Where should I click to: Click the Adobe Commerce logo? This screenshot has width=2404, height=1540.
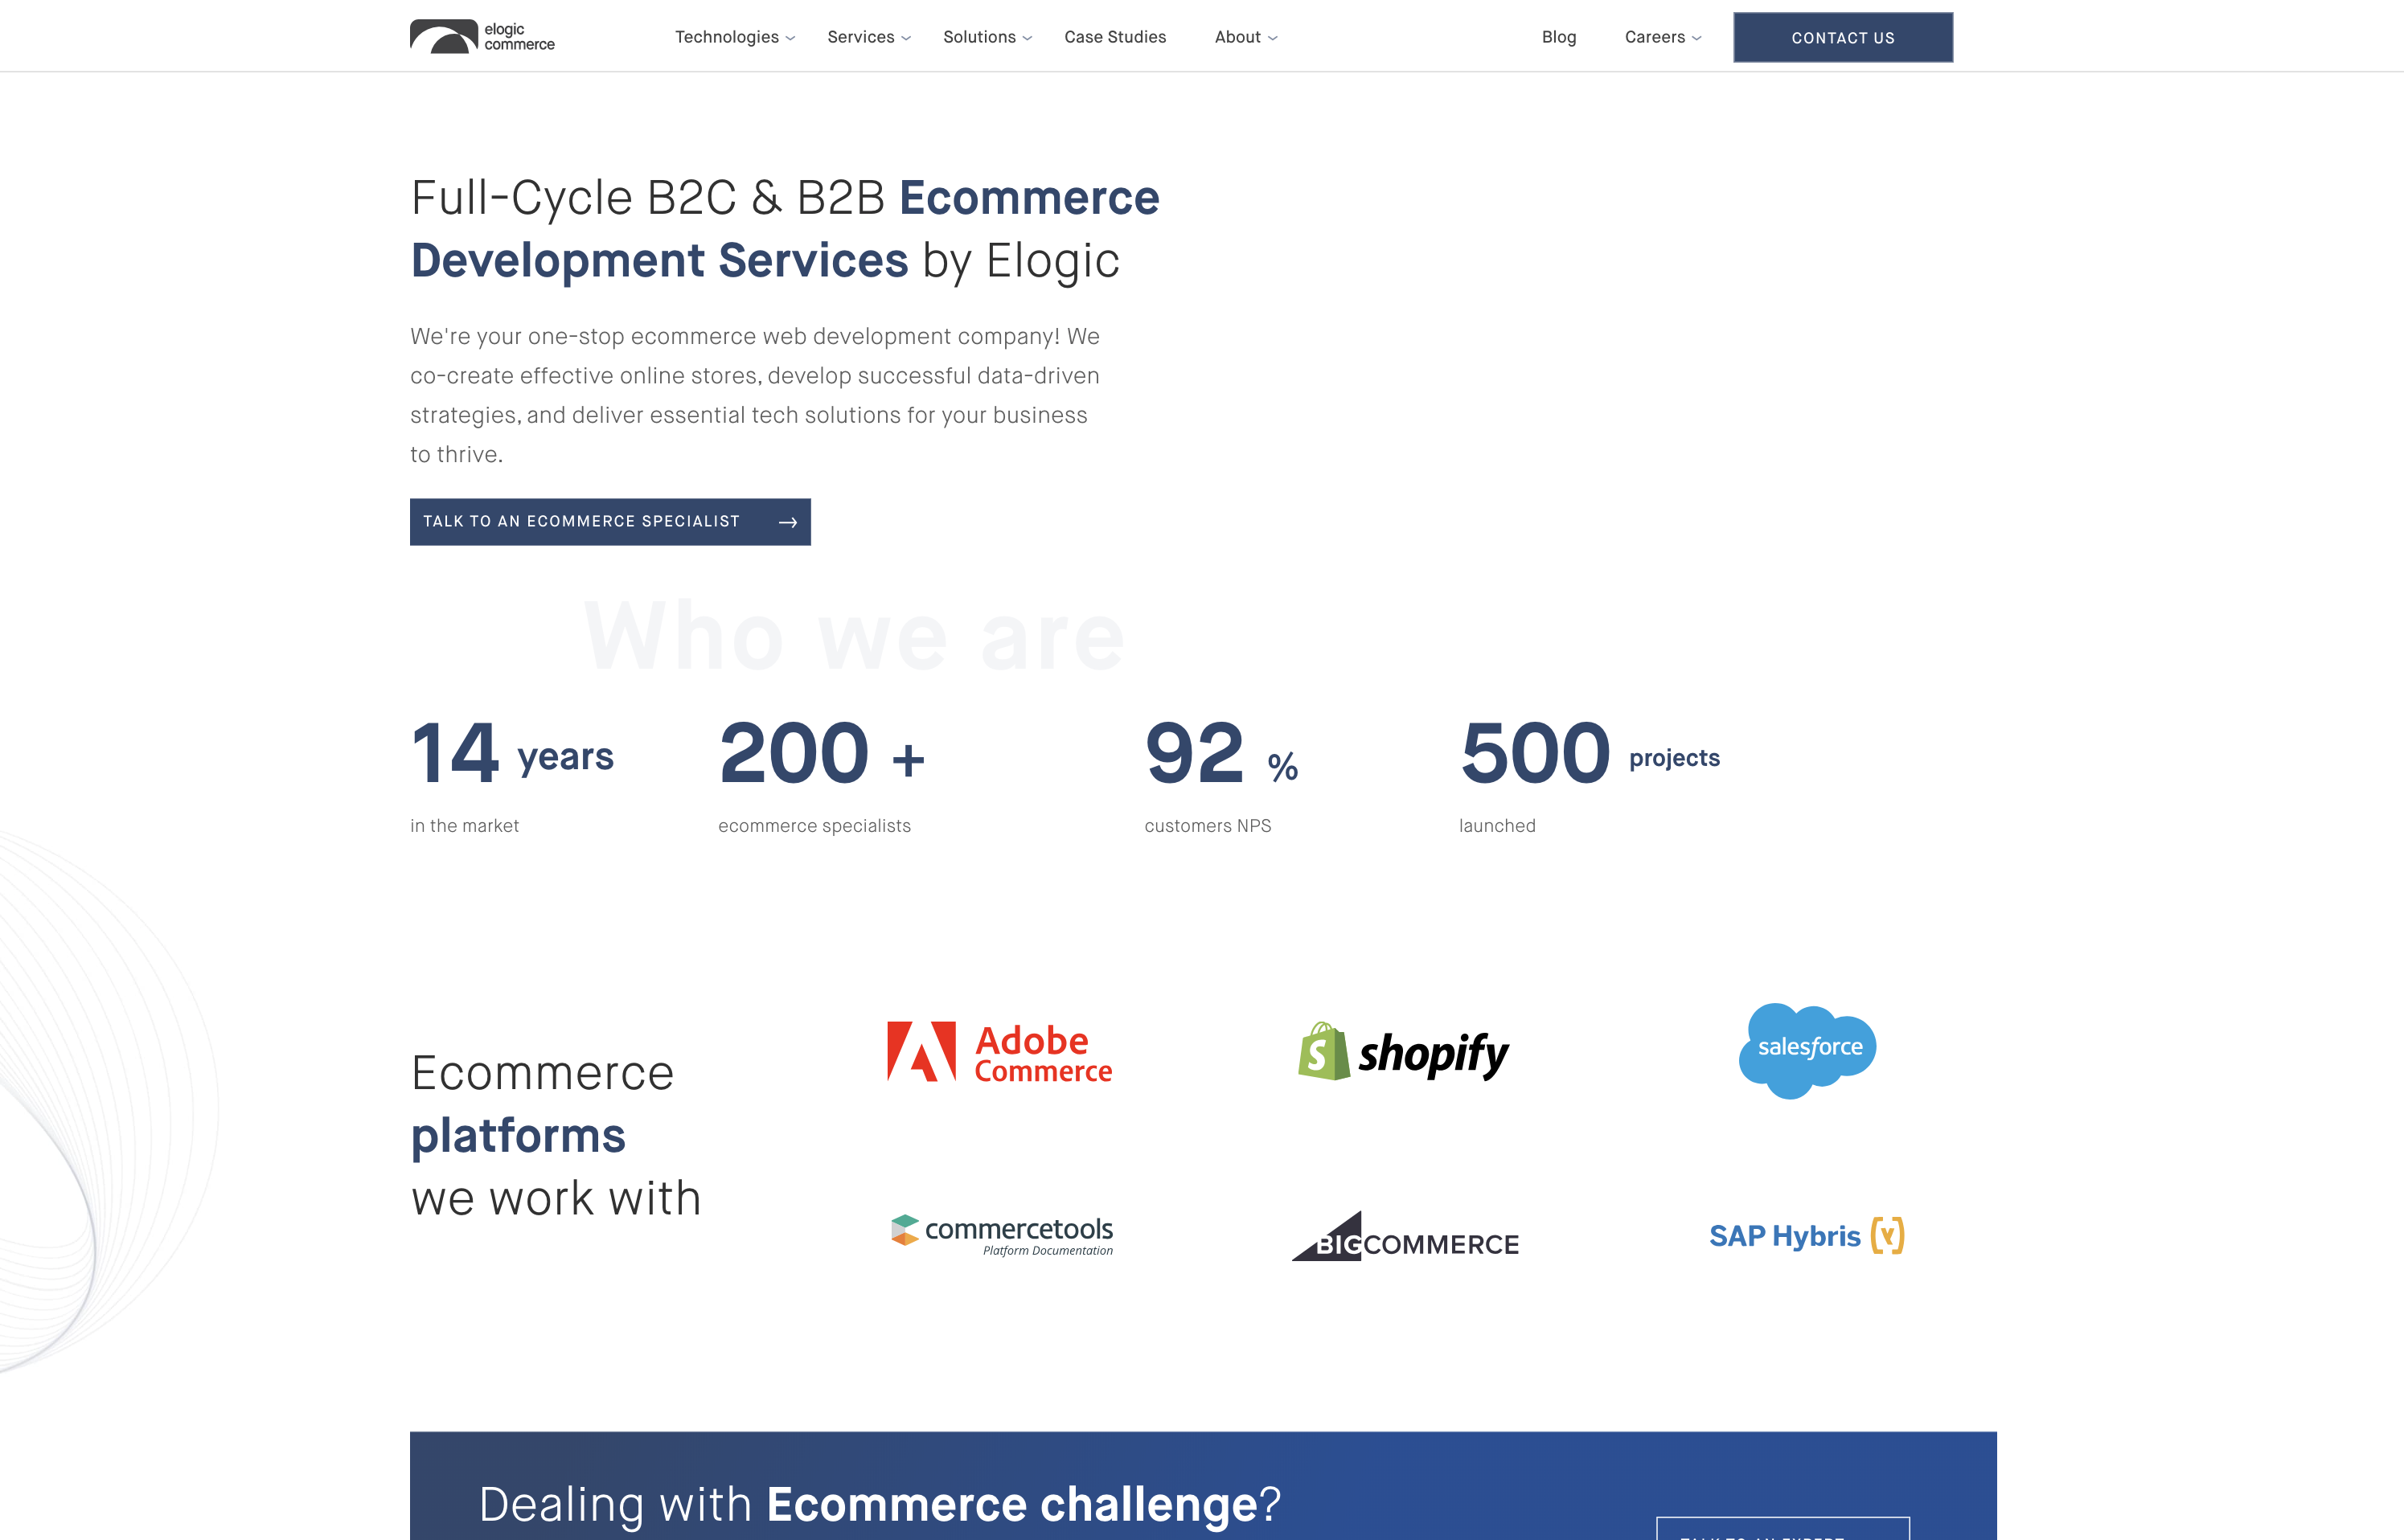point(999,1053)
